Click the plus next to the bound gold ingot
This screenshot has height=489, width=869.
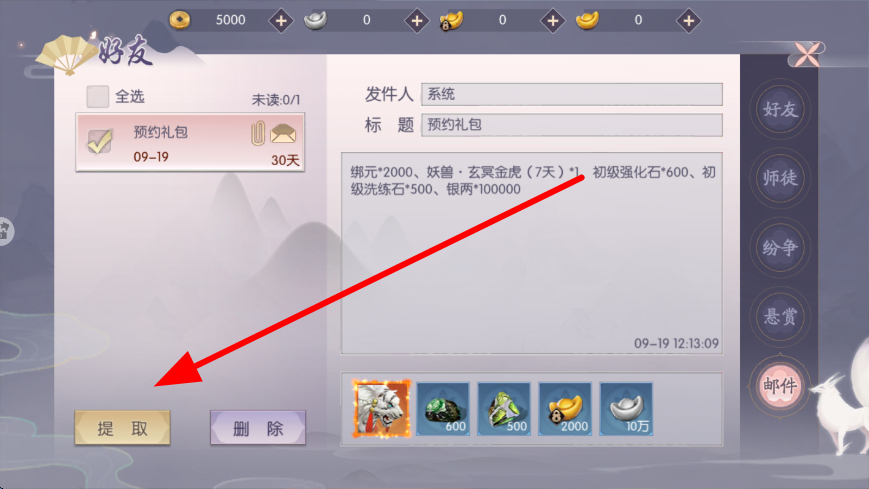[553, 21]
